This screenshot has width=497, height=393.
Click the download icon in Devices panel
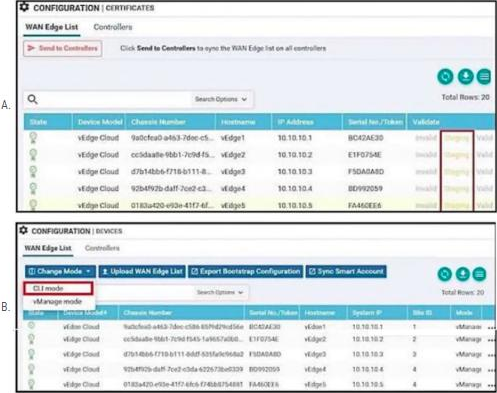coord(462,274)
